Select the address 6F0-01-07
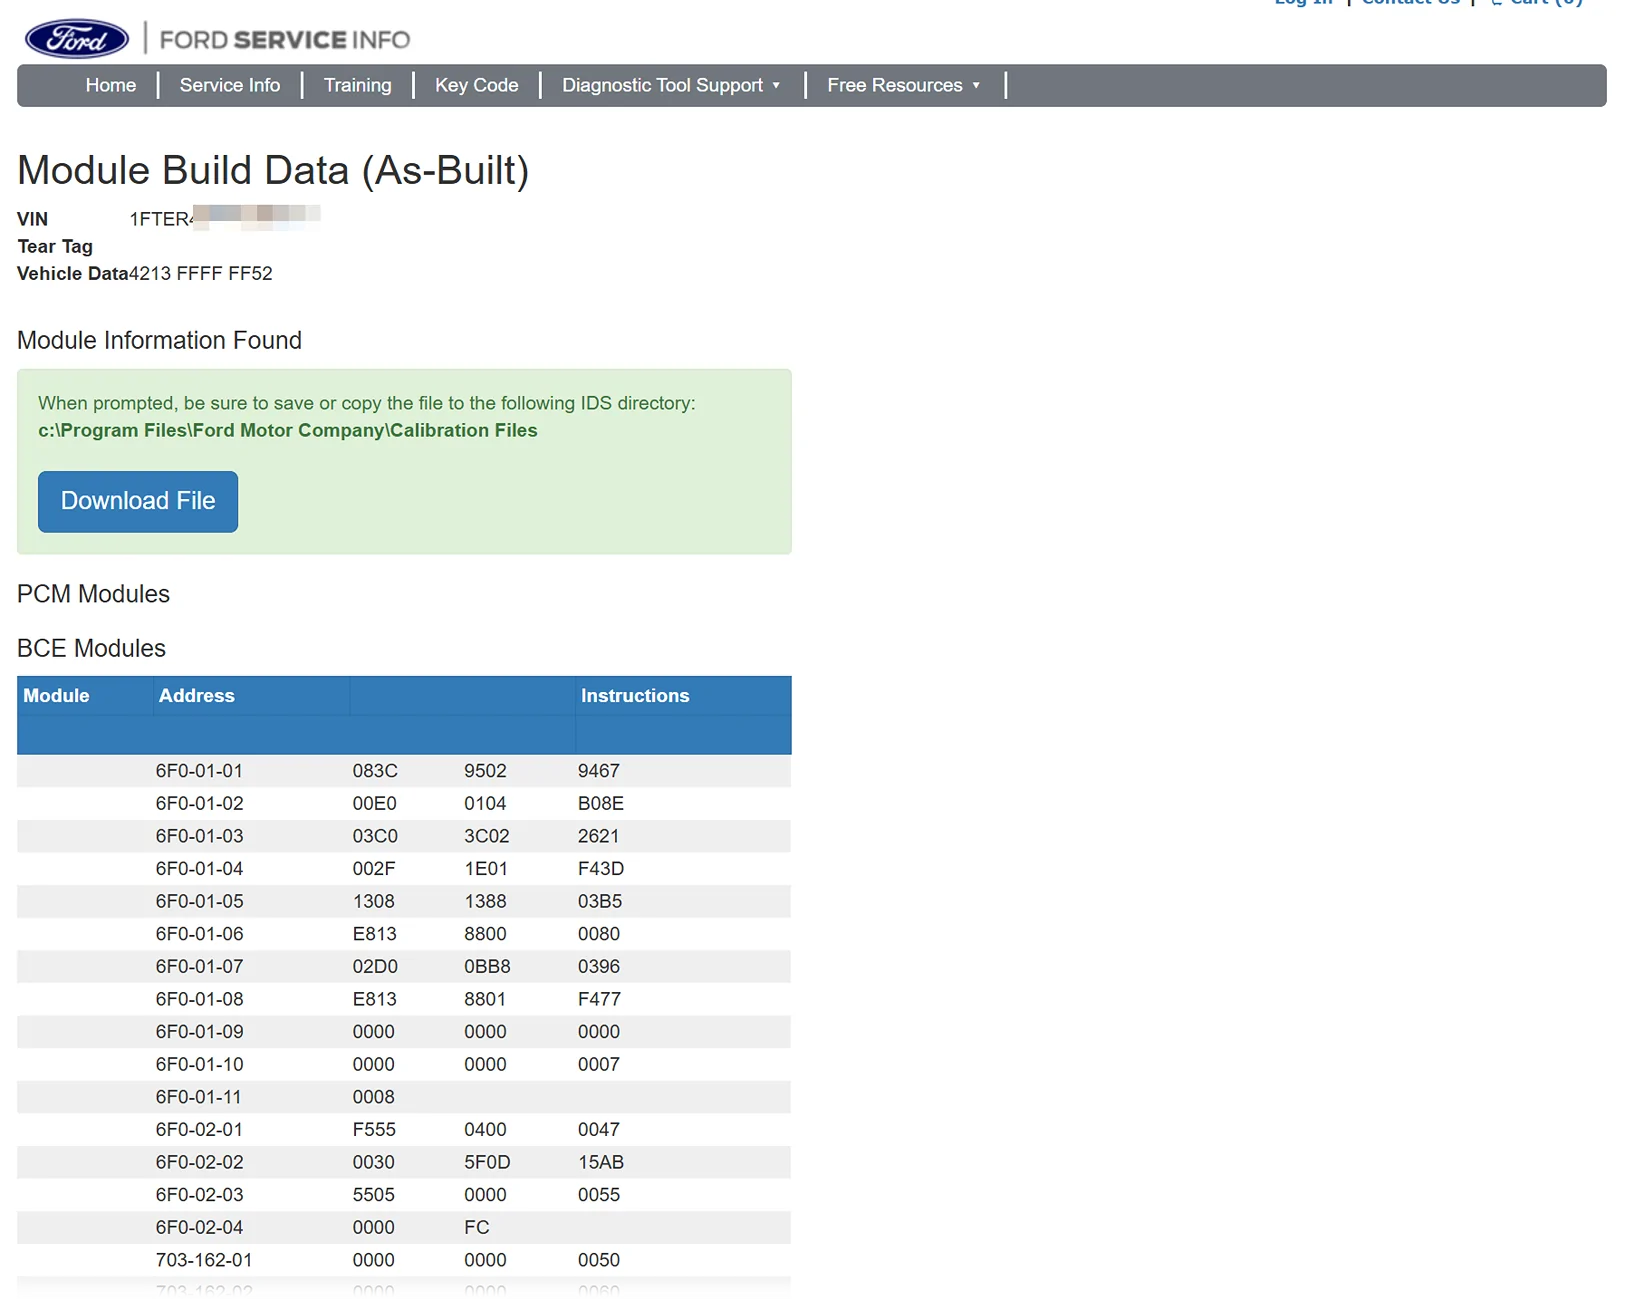The image size is (1635, 1300). pyautogui.click(x=199, y=966)
